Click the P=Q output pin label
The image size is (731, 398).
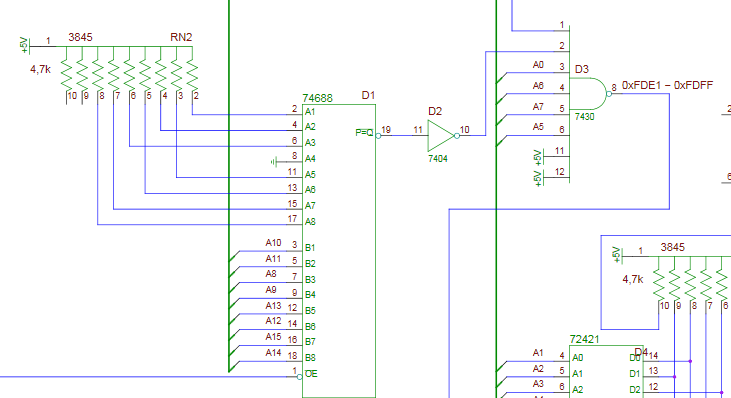[364, 133]
